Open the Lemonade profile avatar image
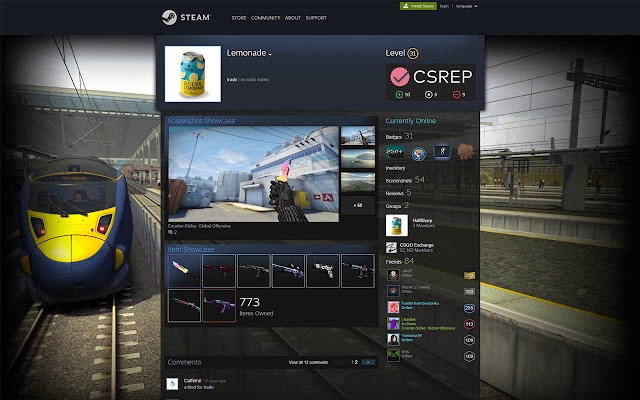The height and width of the screenshot is (400, 640). pos(193,74)
